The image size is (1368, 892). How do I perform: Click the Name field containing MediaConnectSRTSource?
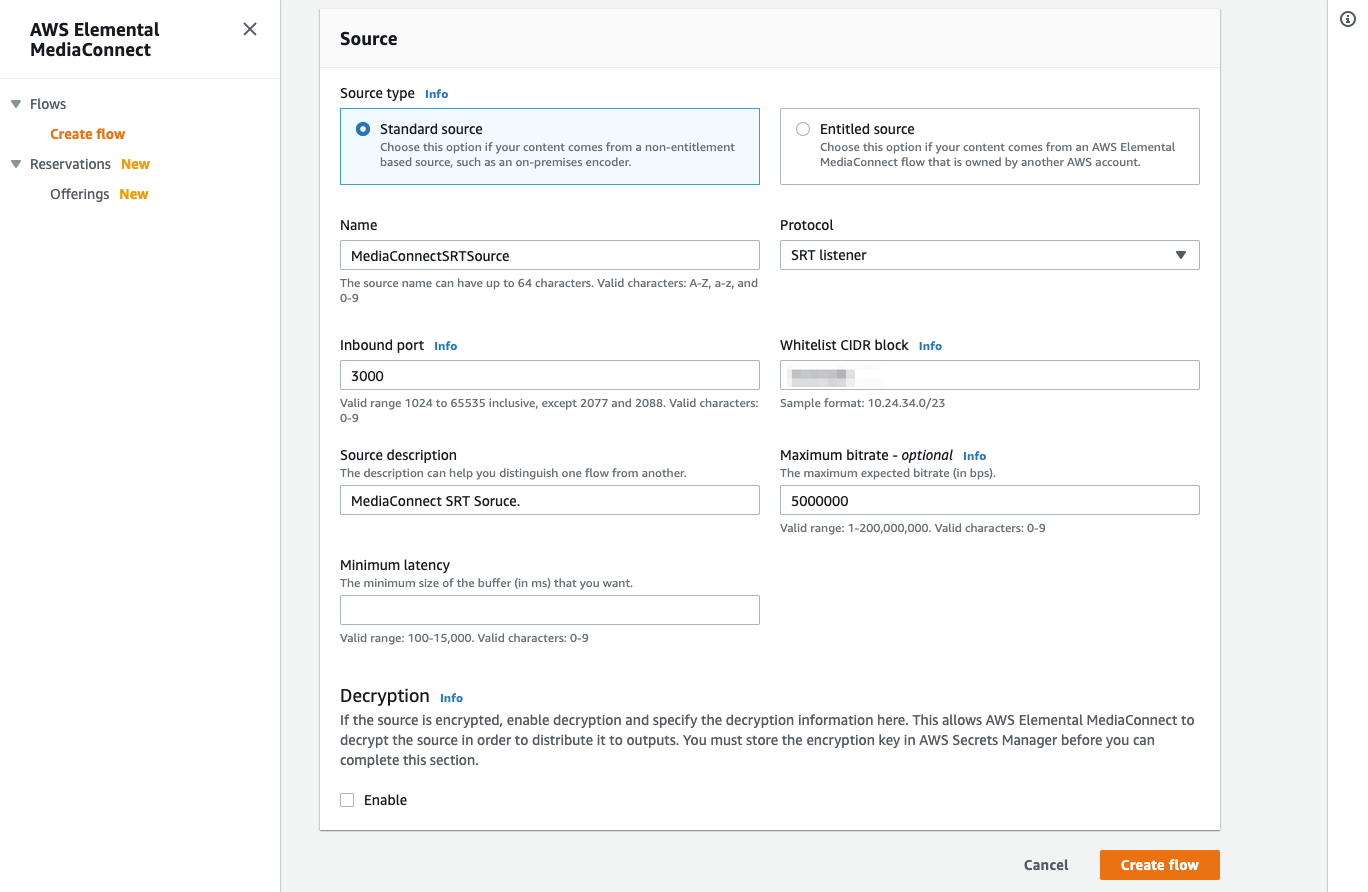tap(549, 255)
